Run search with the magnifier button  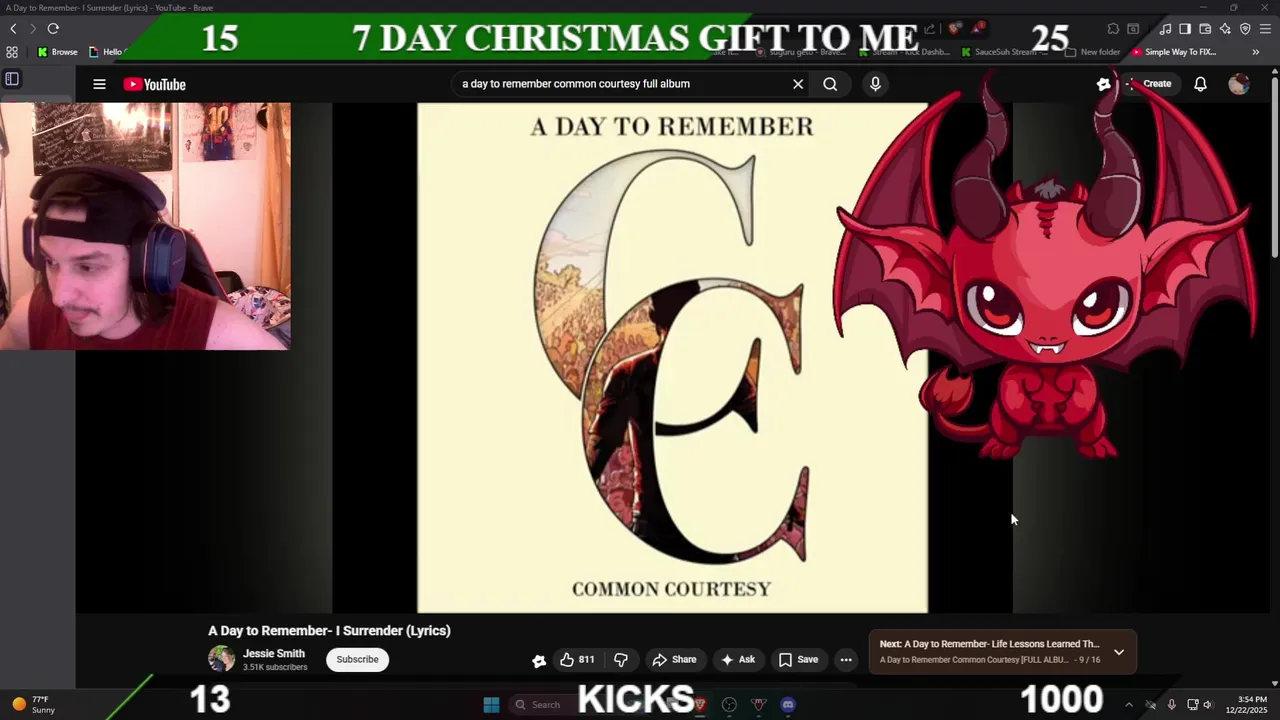830,84
